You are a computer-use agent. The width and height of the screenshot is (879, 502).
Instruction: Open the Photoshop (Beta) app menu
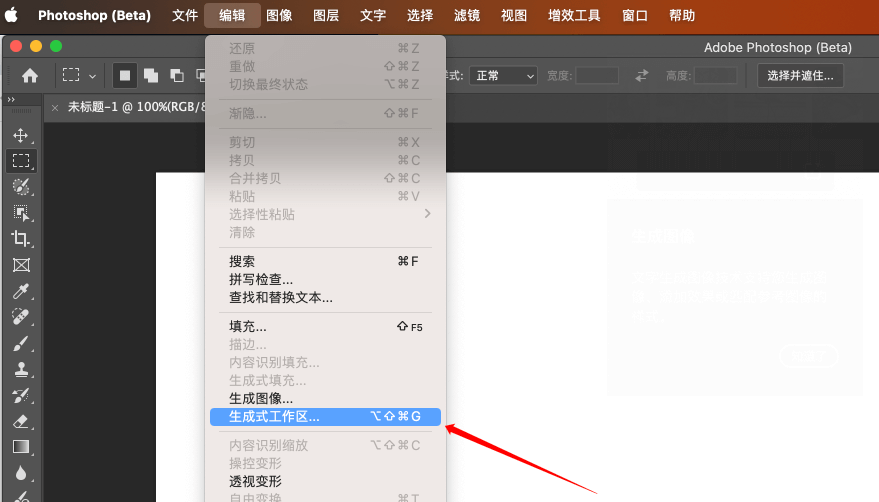94,15
